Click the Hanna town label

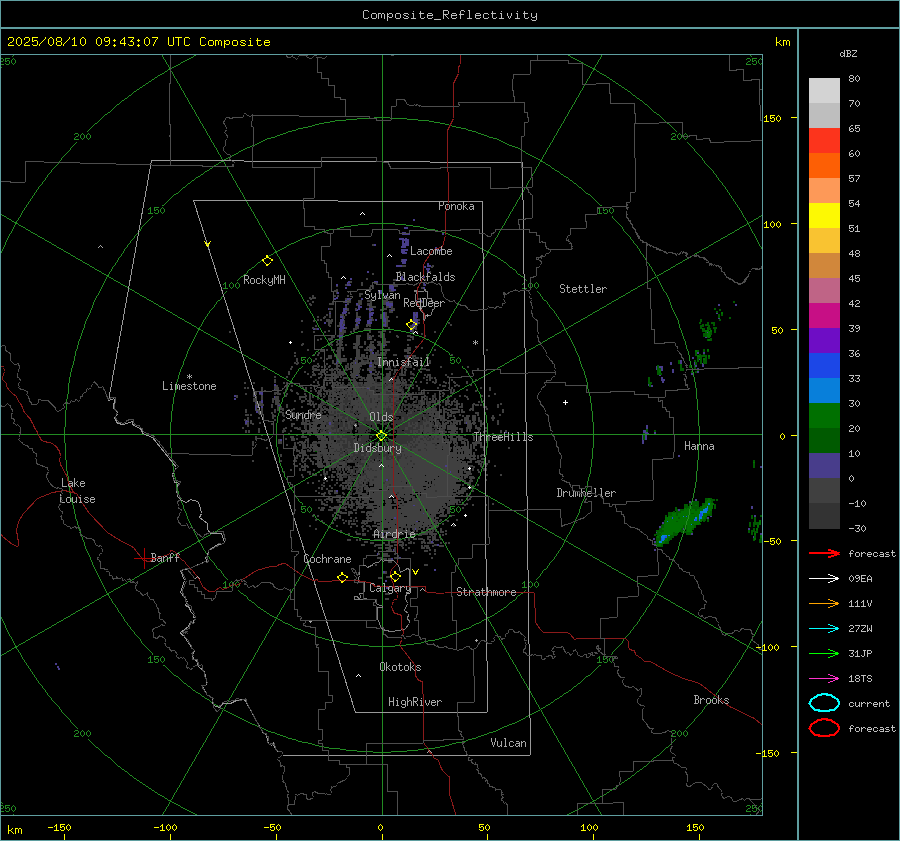tap(699, 446)
